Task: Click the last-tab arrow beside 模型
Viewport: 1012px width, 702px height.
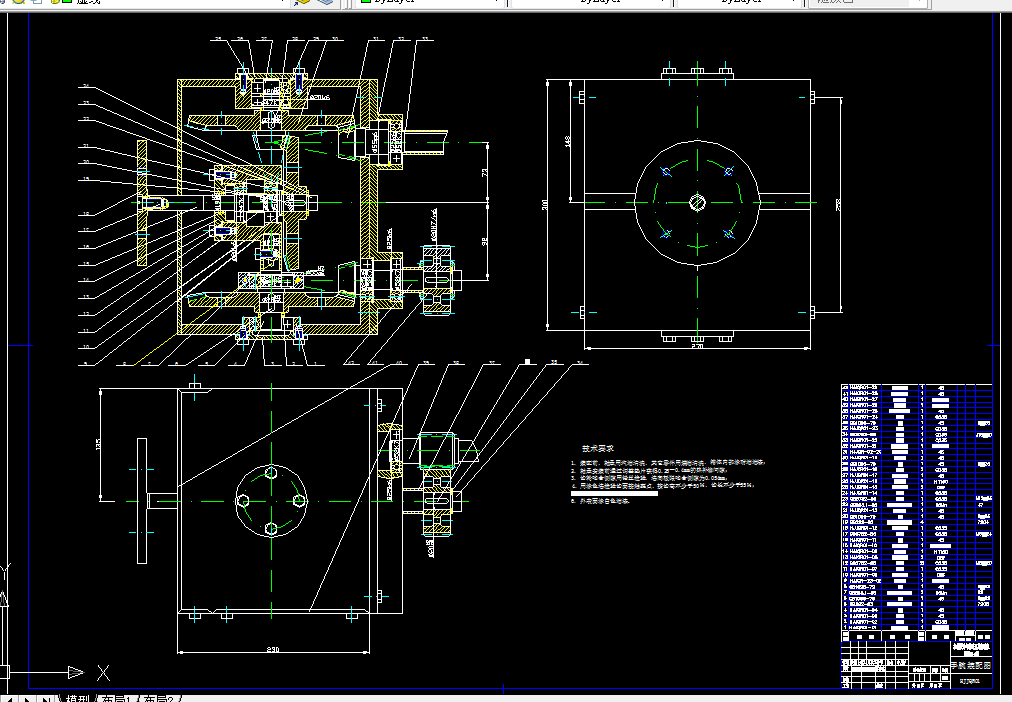Action: tap(45, 699)
